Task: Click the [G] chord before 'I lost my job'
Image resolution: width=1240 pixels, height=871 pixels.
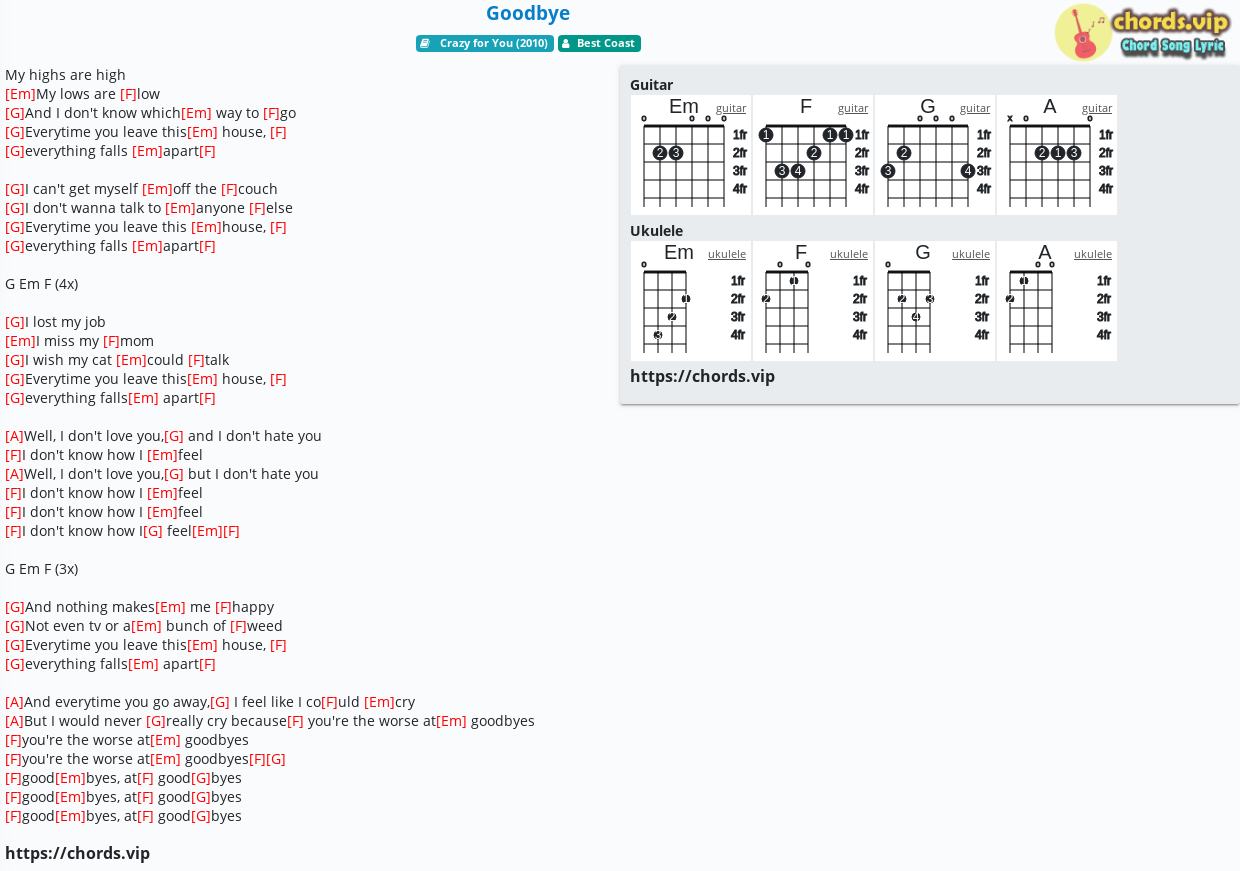Action: (x=15, y=322)
